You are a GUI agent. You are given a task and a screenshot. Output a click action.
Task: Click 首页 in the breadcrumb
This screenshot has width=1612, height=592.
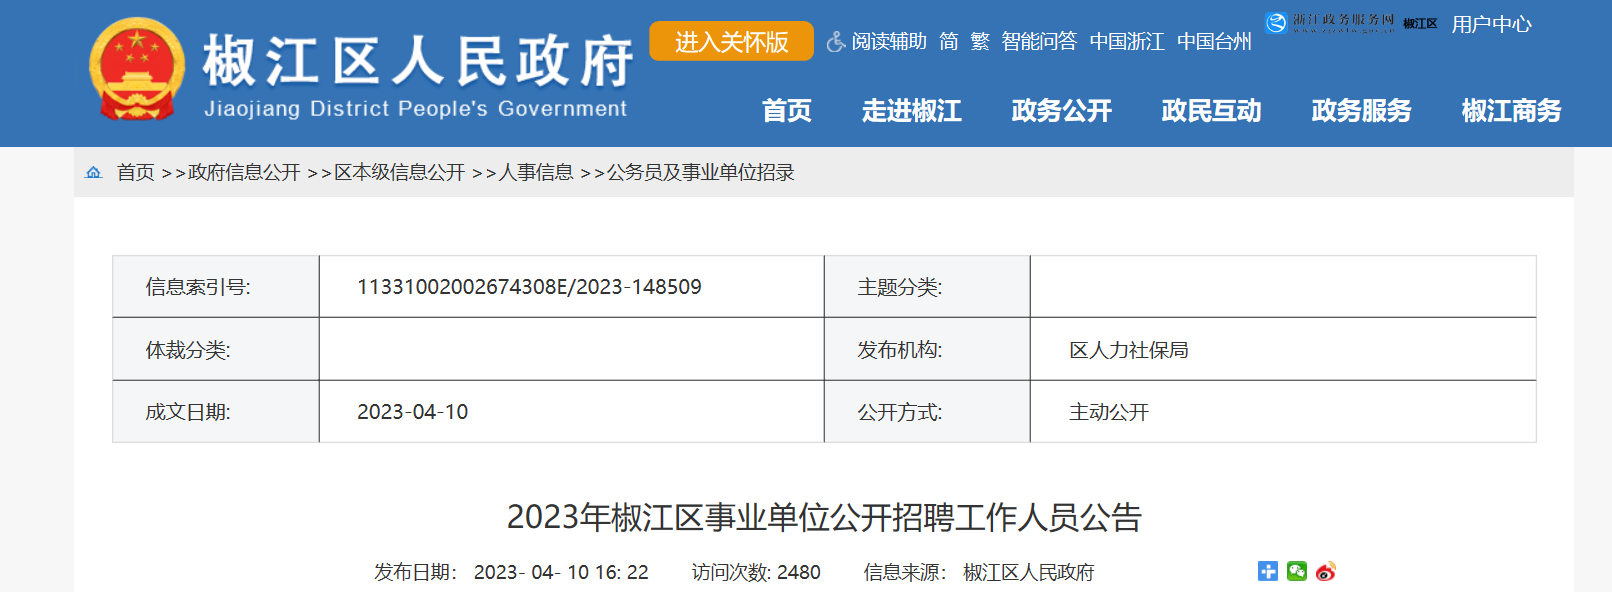click(x=135, y=172)
